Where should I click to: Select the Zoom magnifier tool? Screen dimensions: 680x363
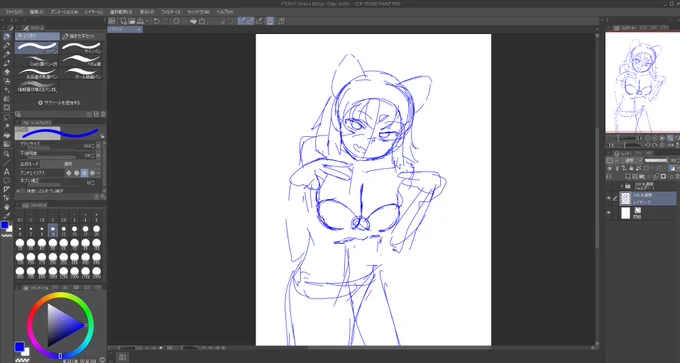(x=7, y=154)
